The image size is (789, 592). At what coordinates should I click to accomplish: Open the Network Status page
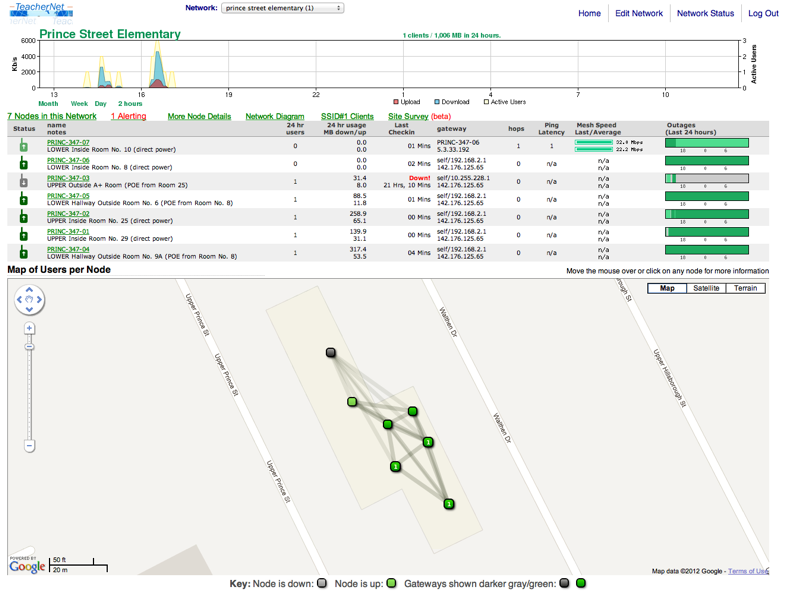(705, 14)
